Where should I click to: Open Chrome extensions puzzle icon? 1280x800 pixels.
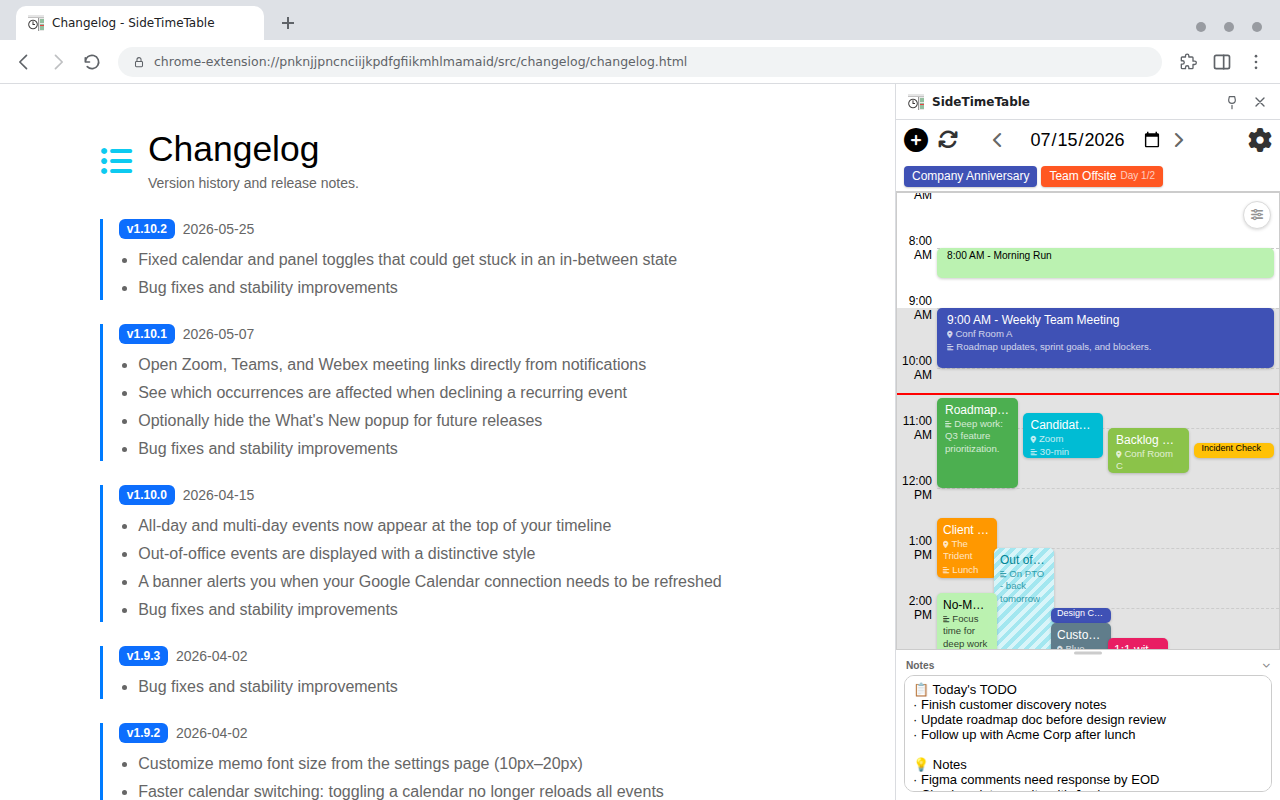coord(1188,62)
